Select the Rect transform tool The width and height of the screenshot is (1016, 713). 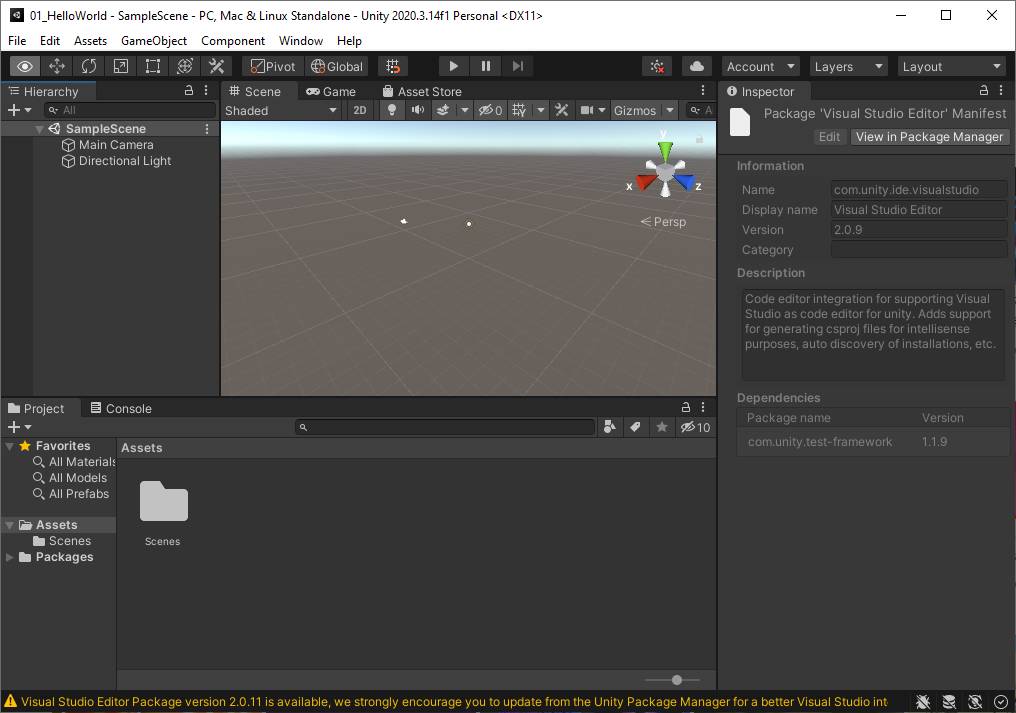[x=152, y=66]
